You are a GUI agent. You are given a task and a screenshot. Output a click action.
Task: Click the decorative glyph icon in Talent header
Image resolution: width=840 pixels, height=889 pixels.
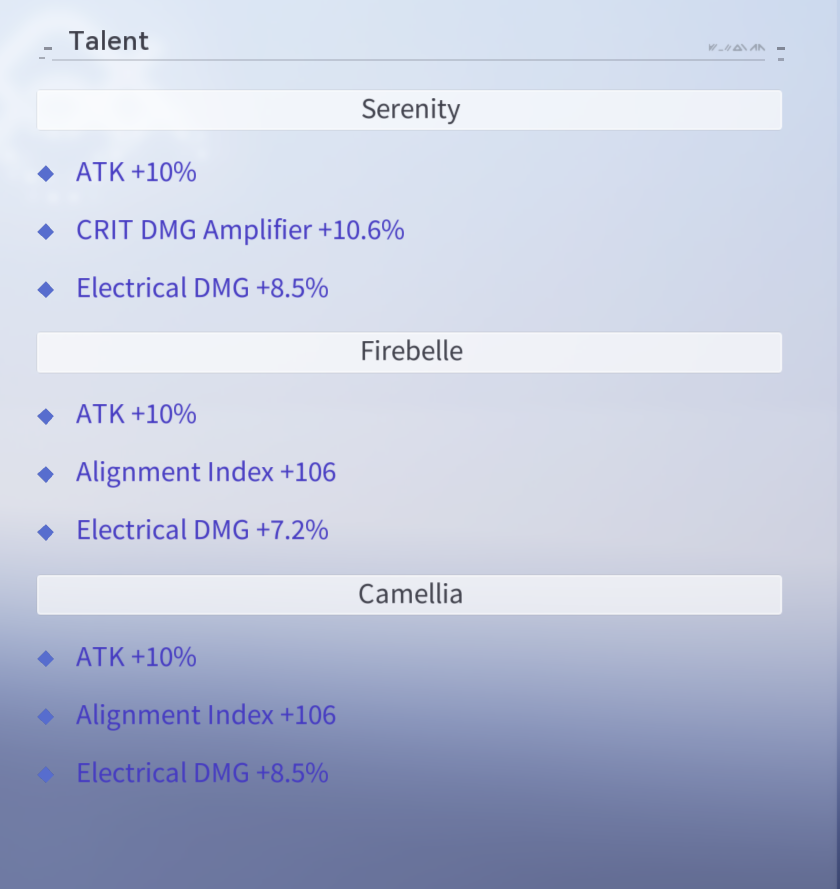736,48
